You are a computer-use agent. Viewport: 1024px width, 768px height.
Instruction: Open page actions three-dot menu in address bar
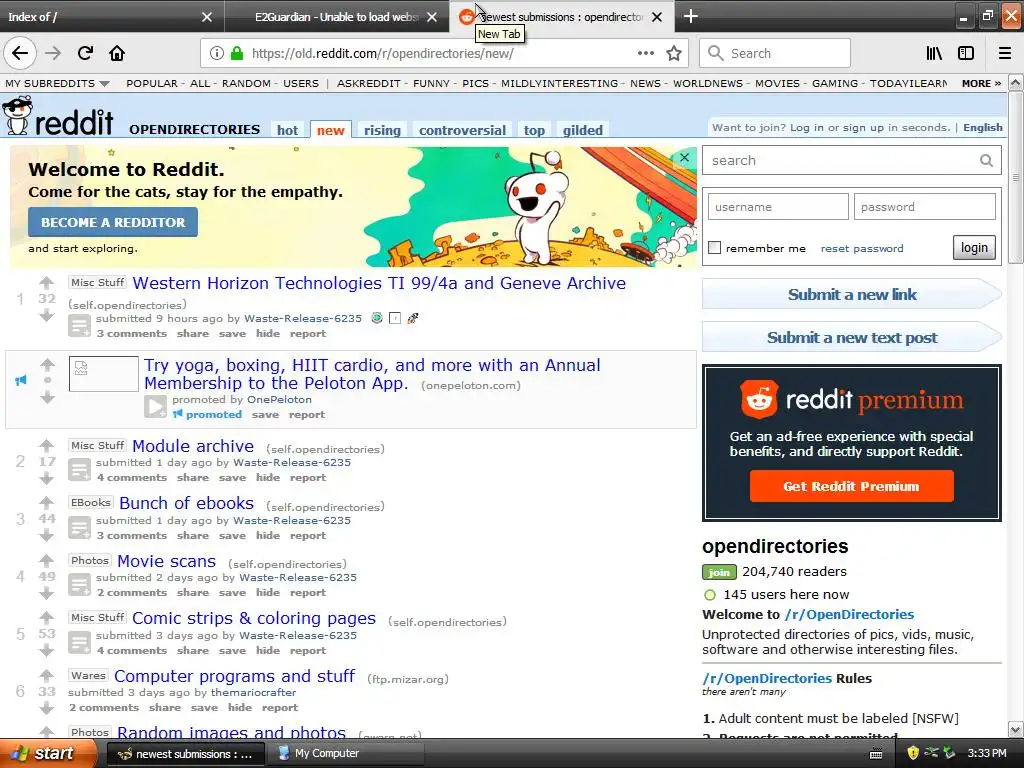645,53
